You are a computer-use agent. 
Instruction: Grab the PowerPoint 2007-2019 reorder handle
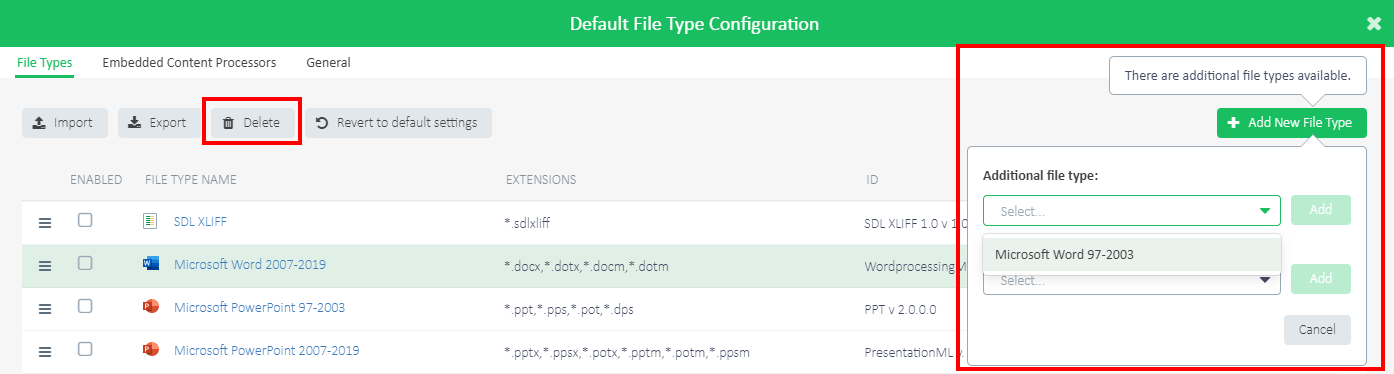(x=45, y=352)
